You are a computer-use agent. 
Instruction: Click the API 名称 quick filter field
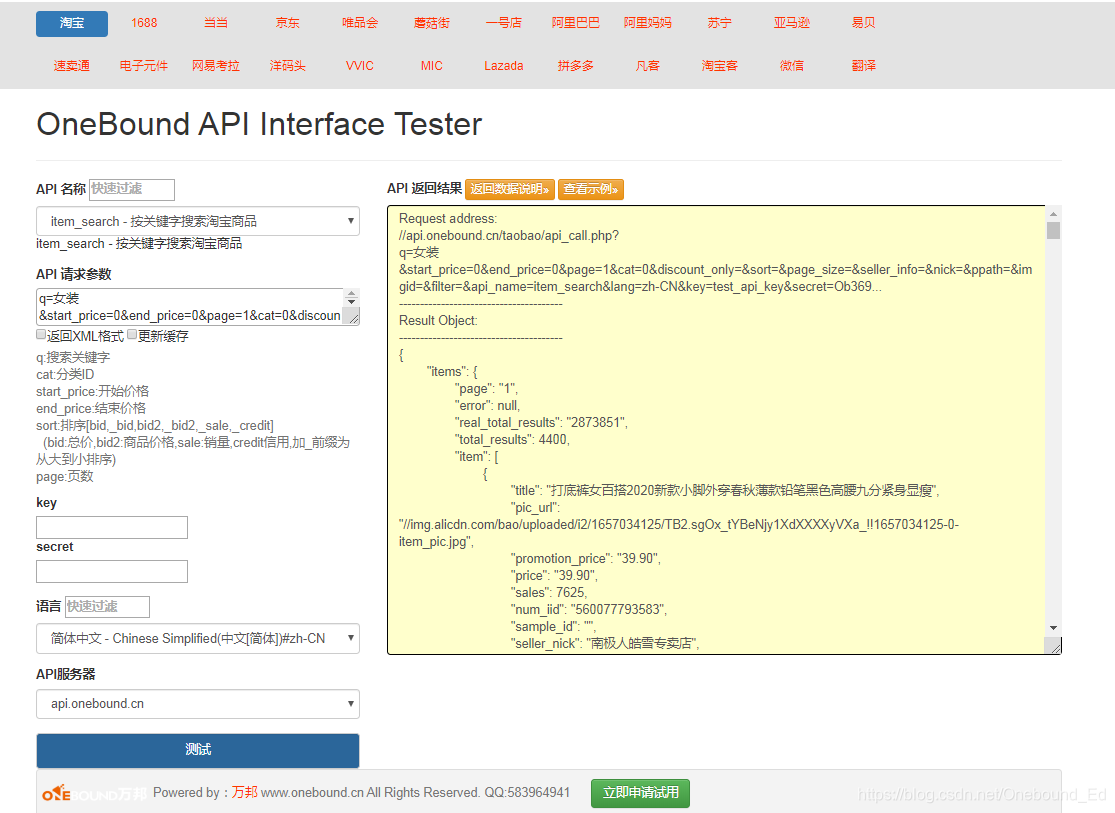pos(132,189)
